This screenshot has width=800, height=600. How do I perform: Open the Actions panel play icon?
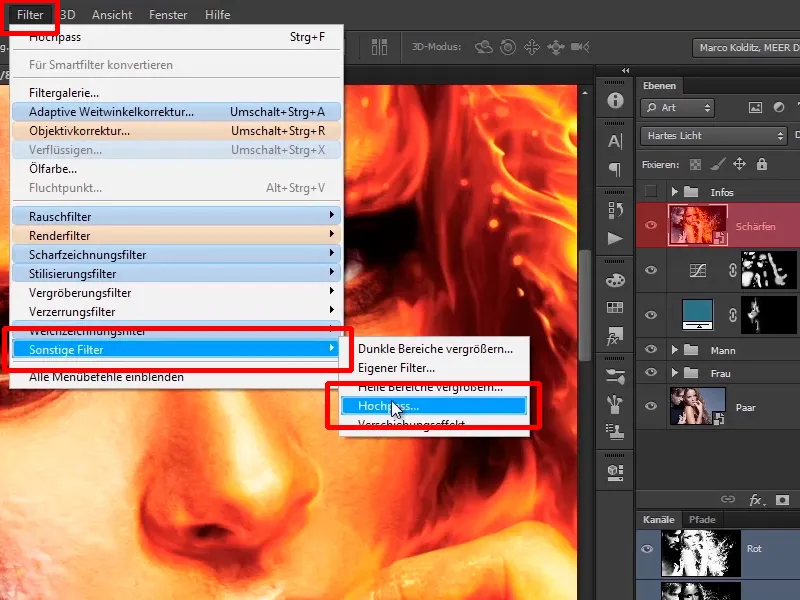[615, 238]
